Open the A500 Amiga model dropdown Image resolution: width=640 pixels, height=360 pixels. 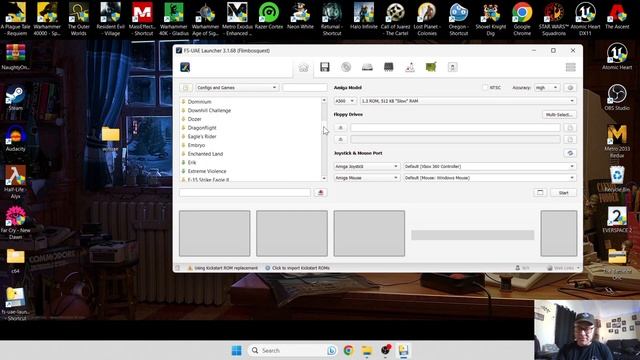point(345,101)
